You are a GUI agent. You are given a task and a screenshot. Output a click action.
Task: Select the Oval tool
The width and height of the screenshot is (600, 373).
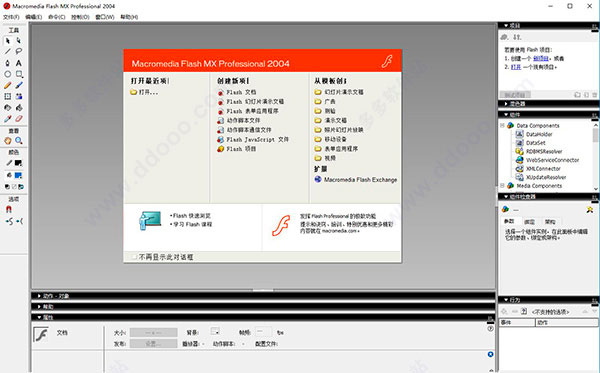[7, 74]
